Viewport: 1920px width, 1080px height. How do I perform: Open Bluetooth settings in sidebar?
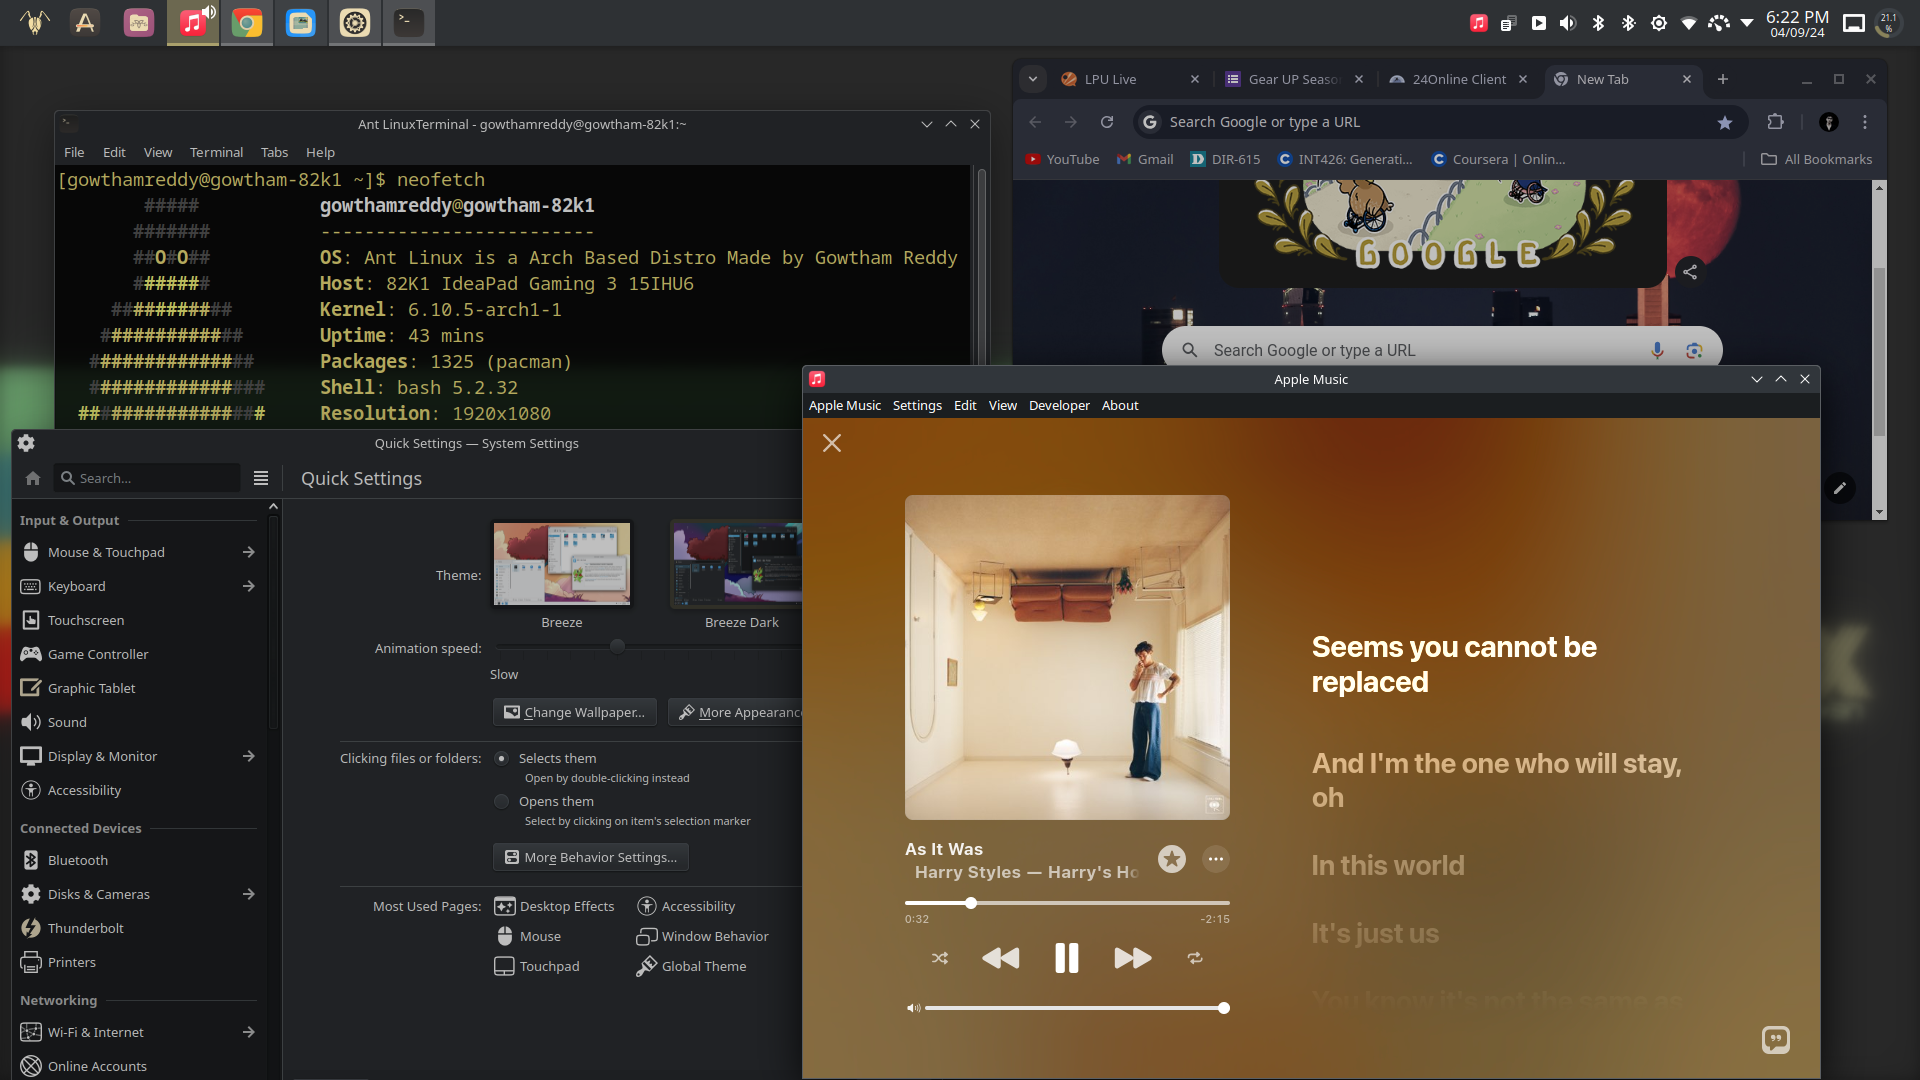pyautogui.click(x=138, y=860)
